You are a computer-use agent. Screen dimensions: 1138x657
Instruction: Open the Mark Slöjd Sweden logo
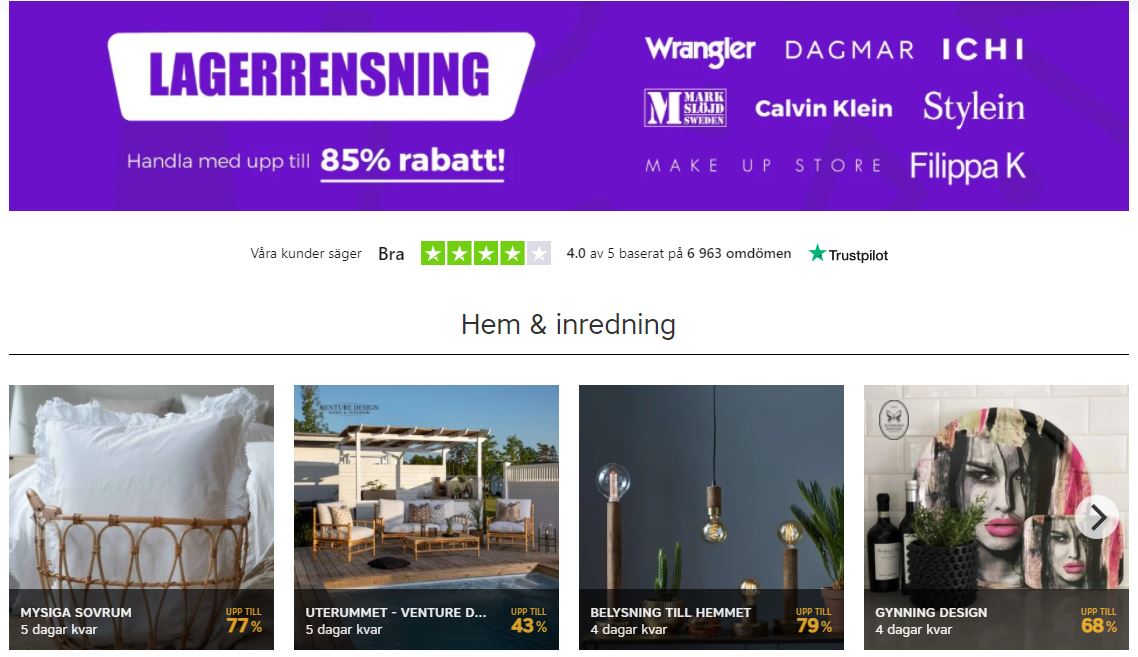coord(685,108)
